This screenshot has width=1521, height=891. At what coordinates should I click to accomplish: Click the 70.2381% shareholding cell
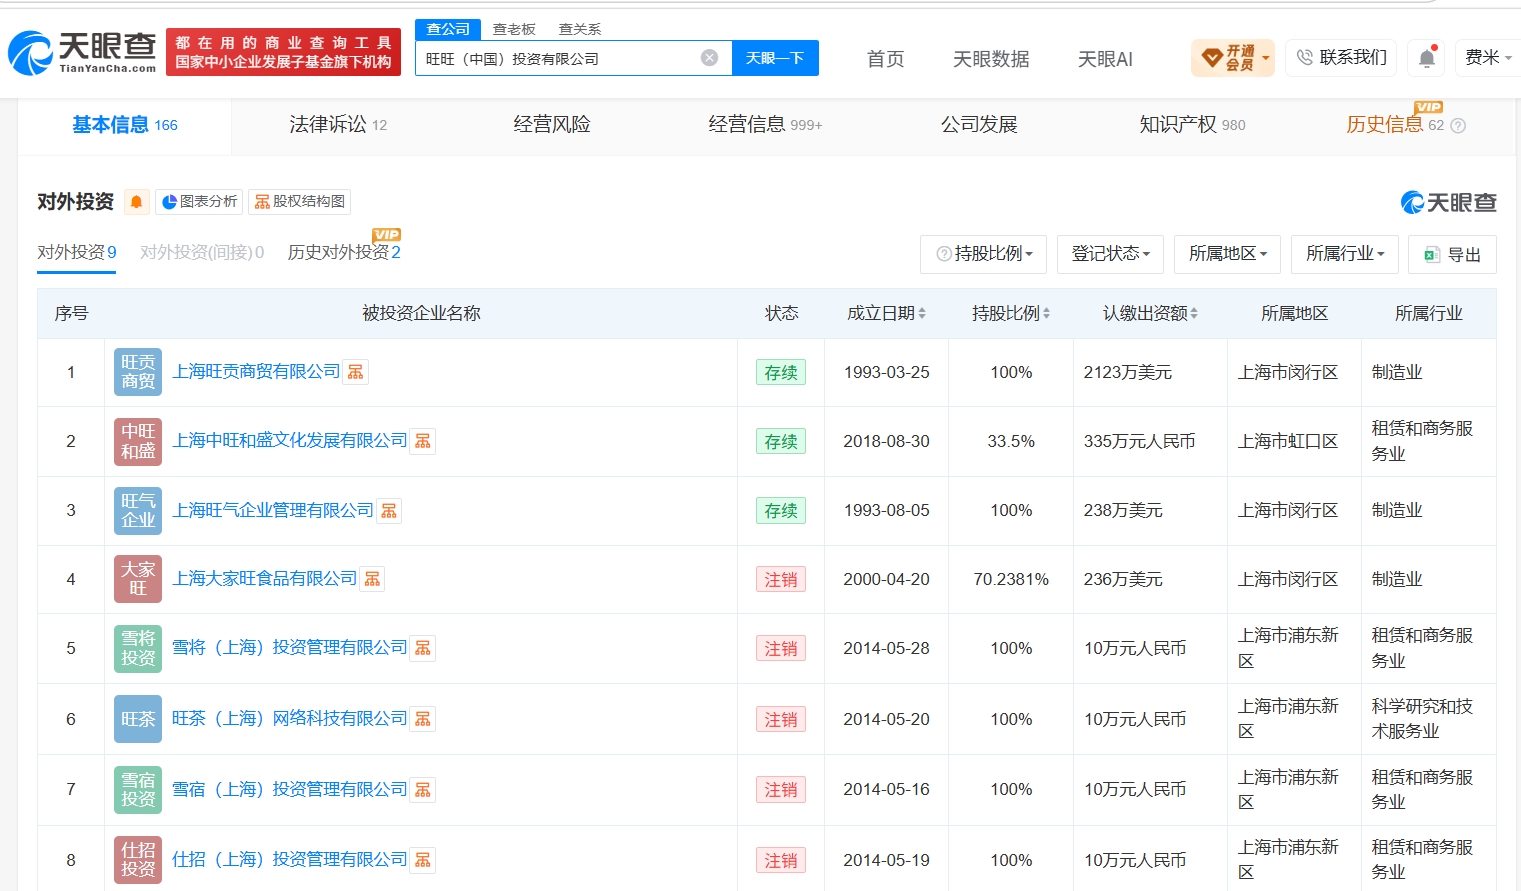(x=1011, y=579)
